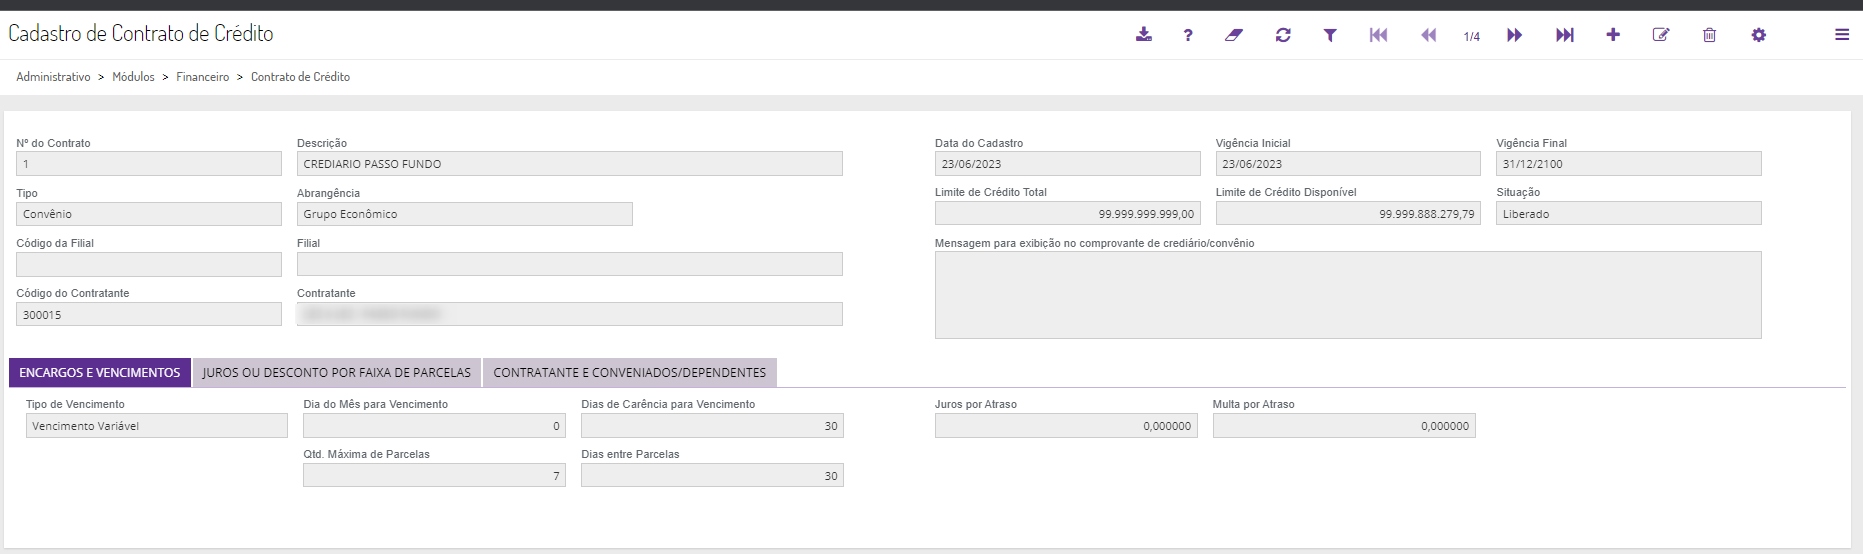Jump to the last record

pyautogui.click(x=1565, y=35)
